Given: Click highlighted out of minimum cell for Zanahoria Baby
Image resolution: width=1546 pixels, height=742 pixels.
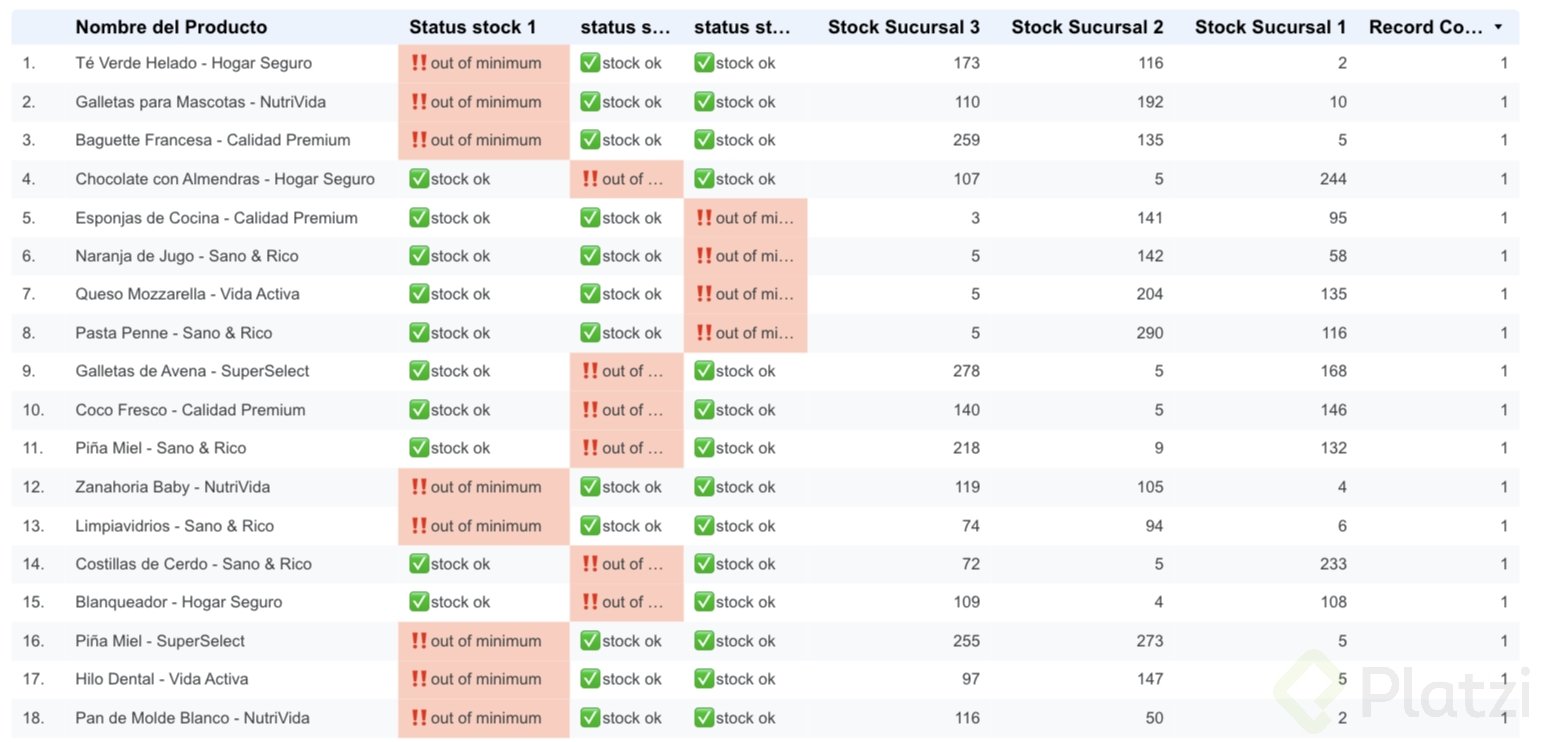Looking at the screenshot, I should [484, 487].
